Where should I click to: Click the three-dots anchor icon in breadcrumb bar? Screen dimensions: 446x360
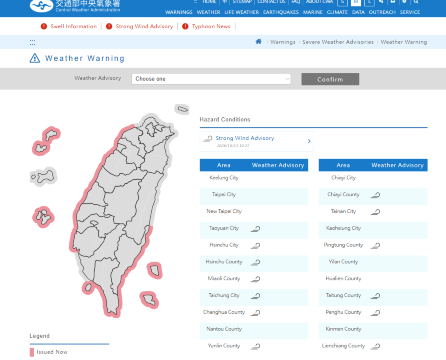32,42
